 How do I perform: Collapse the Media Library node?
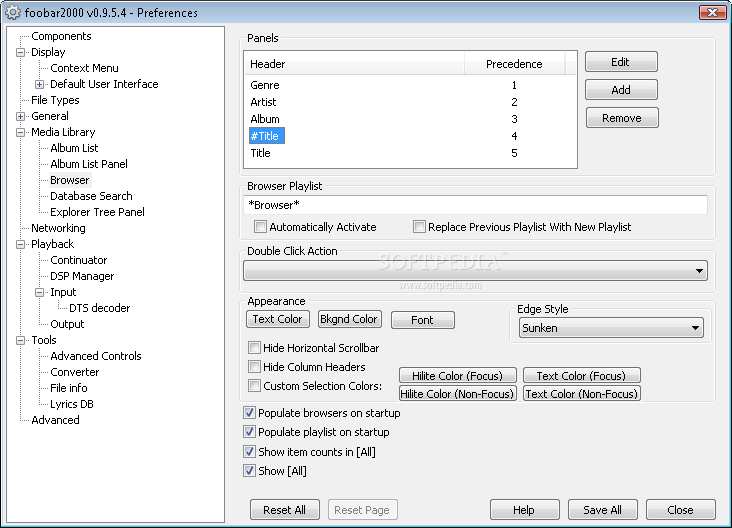tap(20, 133)
